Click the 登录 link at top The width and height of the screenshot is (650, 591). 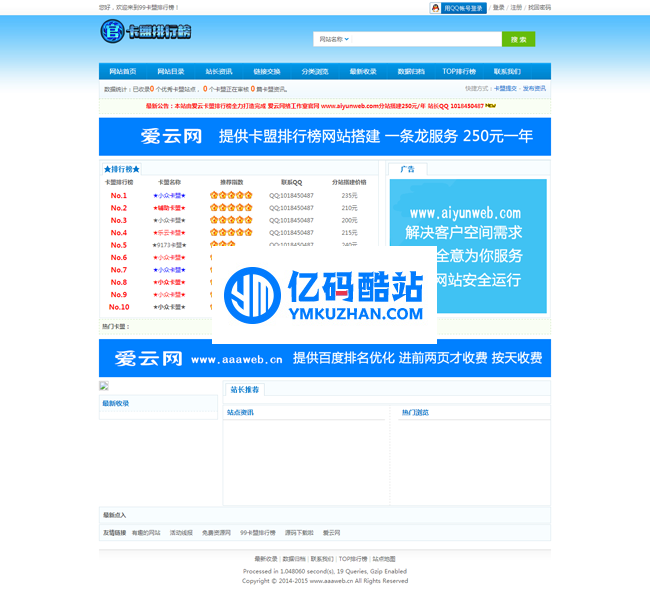(x=499, y=7)
